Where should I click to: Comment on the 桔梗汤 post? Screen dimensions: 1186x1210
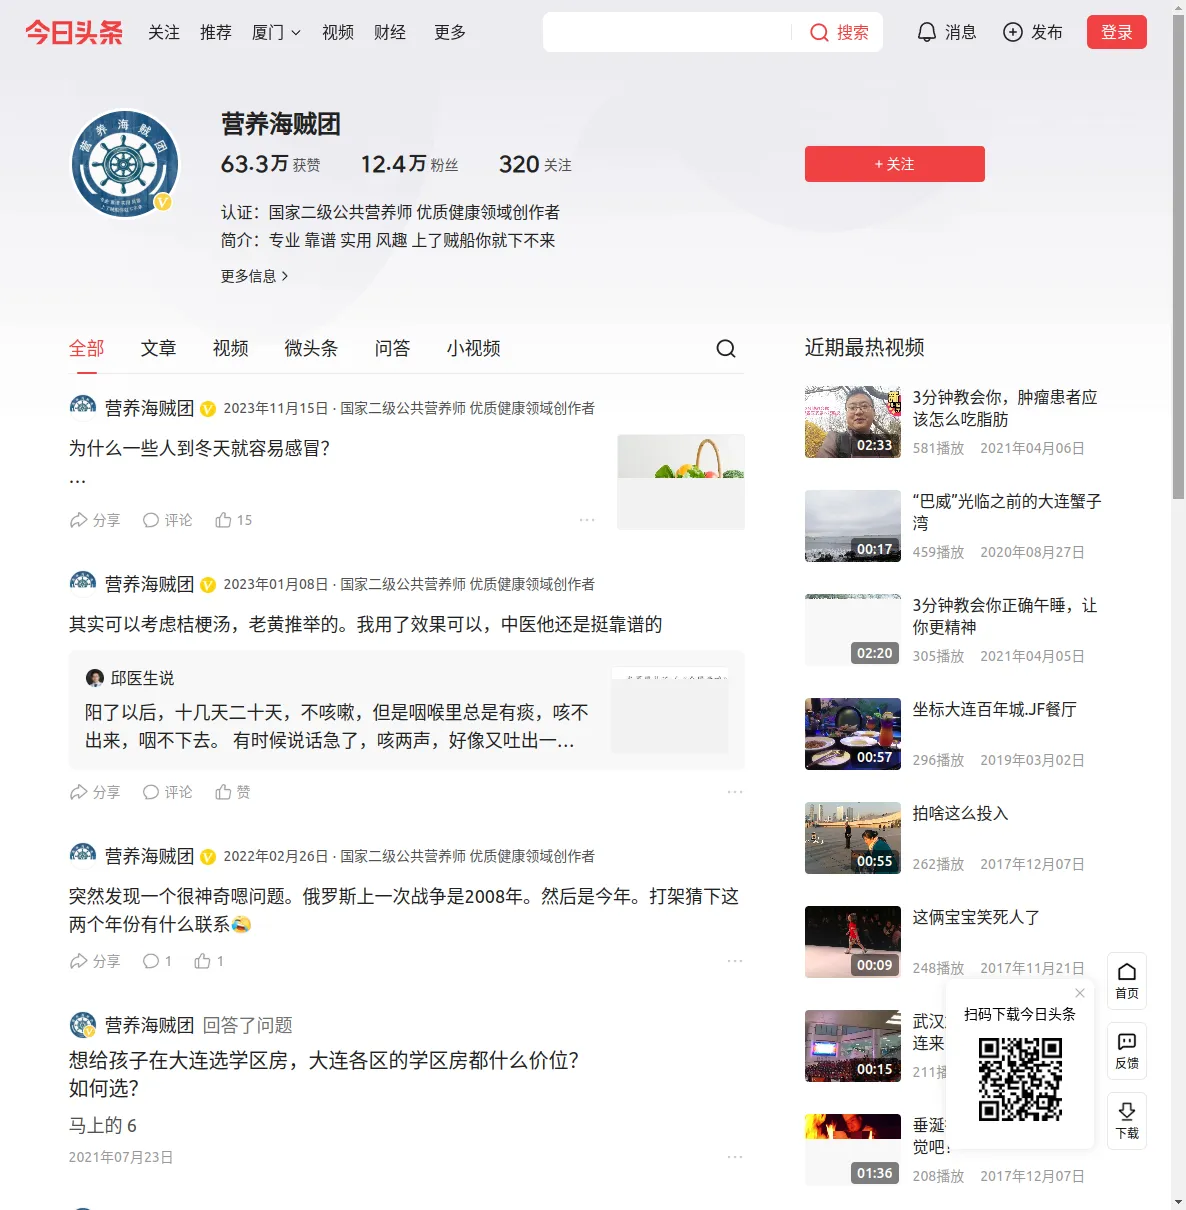click(167, 792)
